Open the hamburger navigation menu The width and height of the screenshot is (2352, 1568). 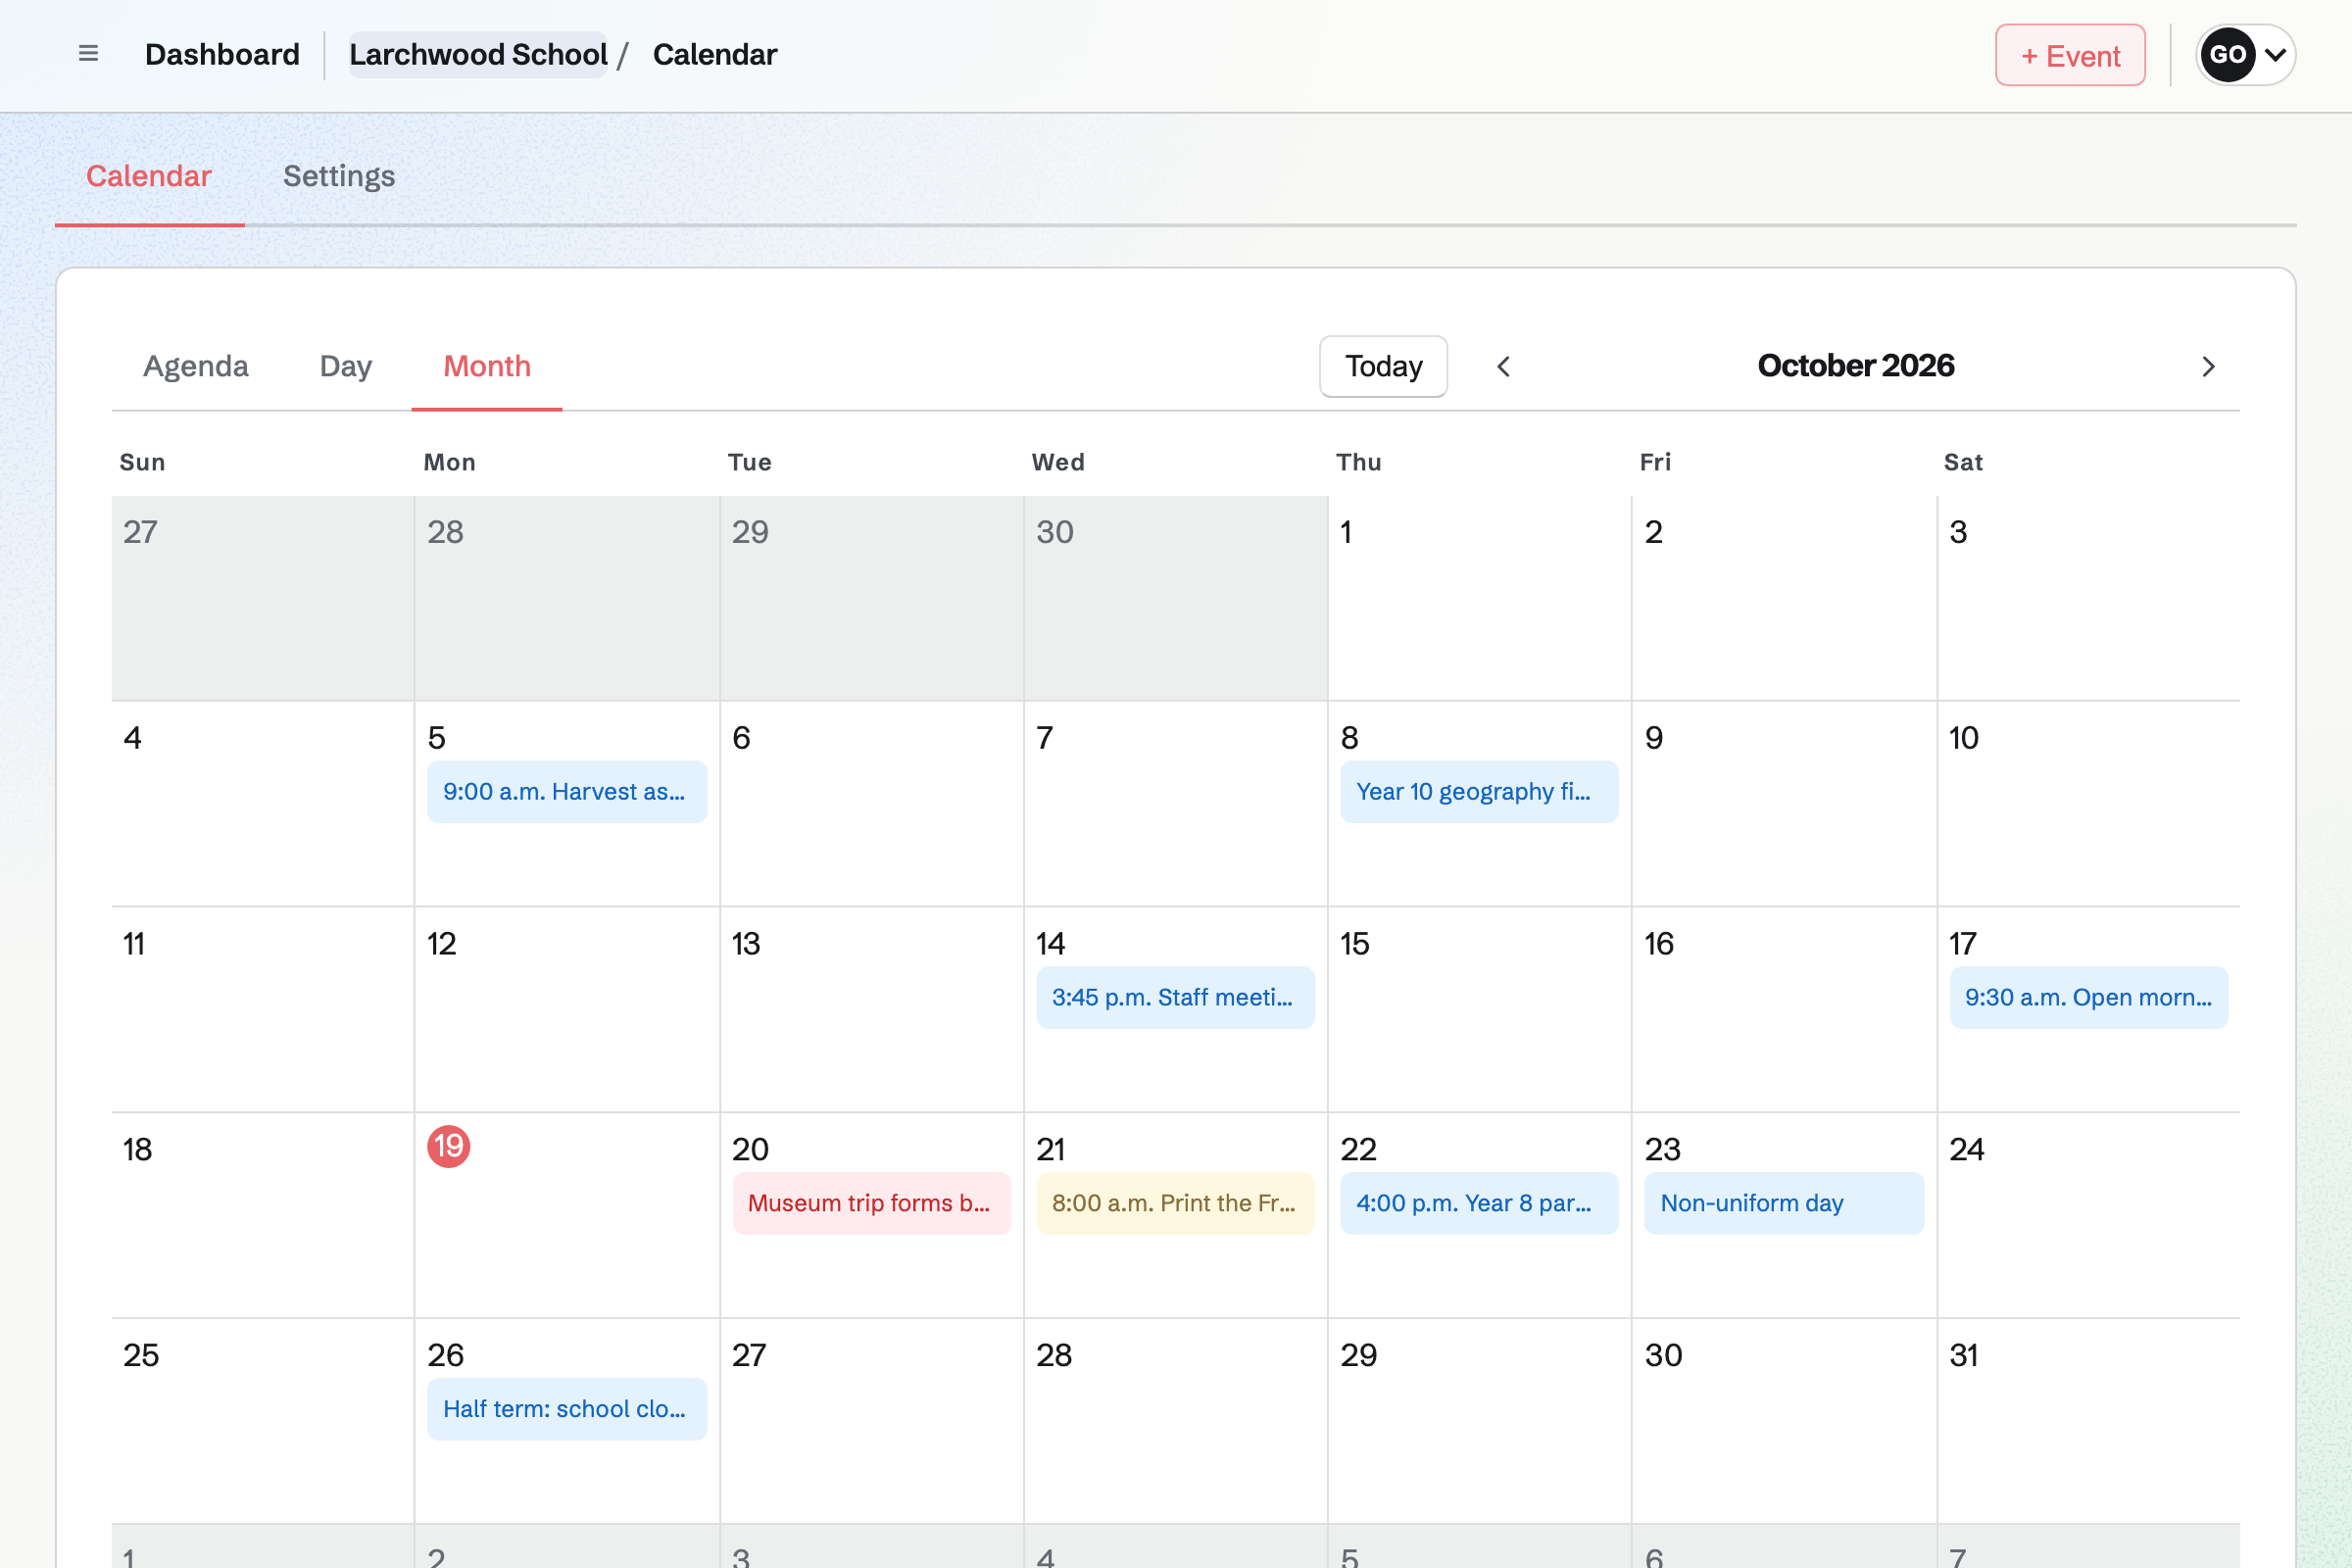(88, 54)
